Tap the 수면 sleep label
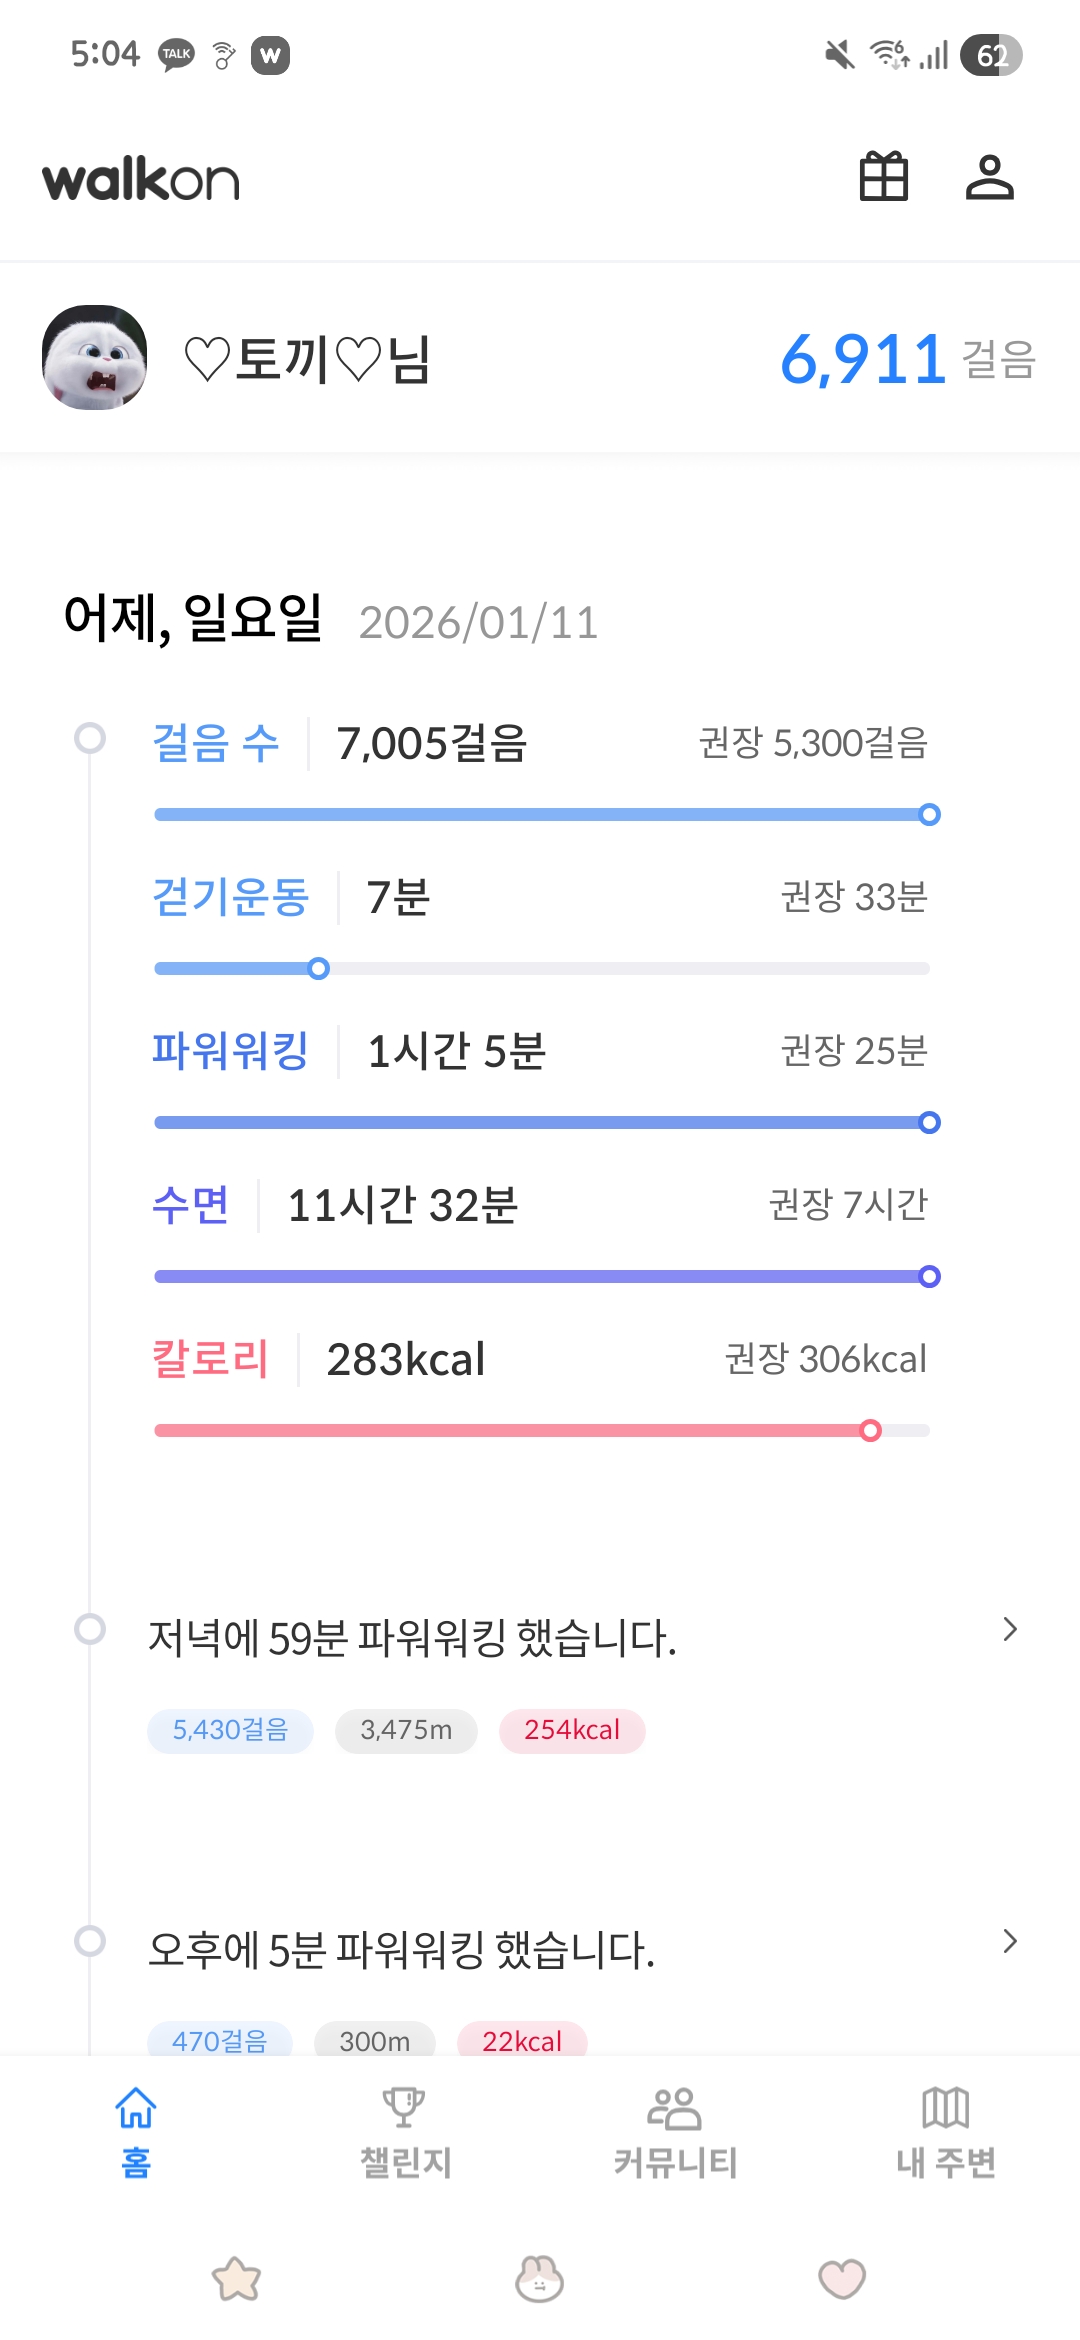Image resolution: width=1080 pixels, height=2340 pixels. [x=191, y=1205]
